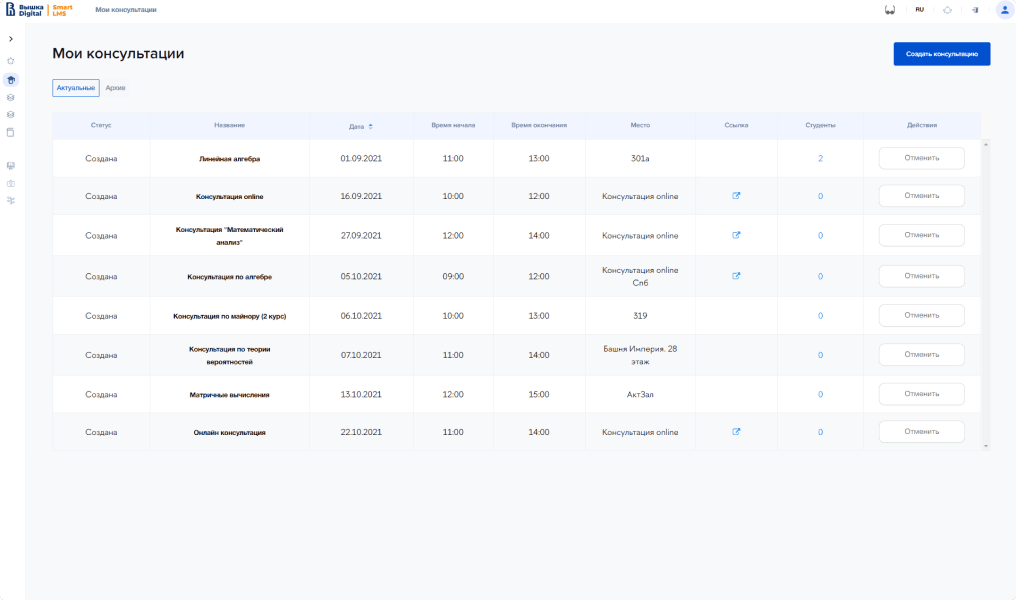This screenshot has height=600, width=1016.
Task: Click the clipboard-style sidebar icon
Action: (x=10, y=132)
